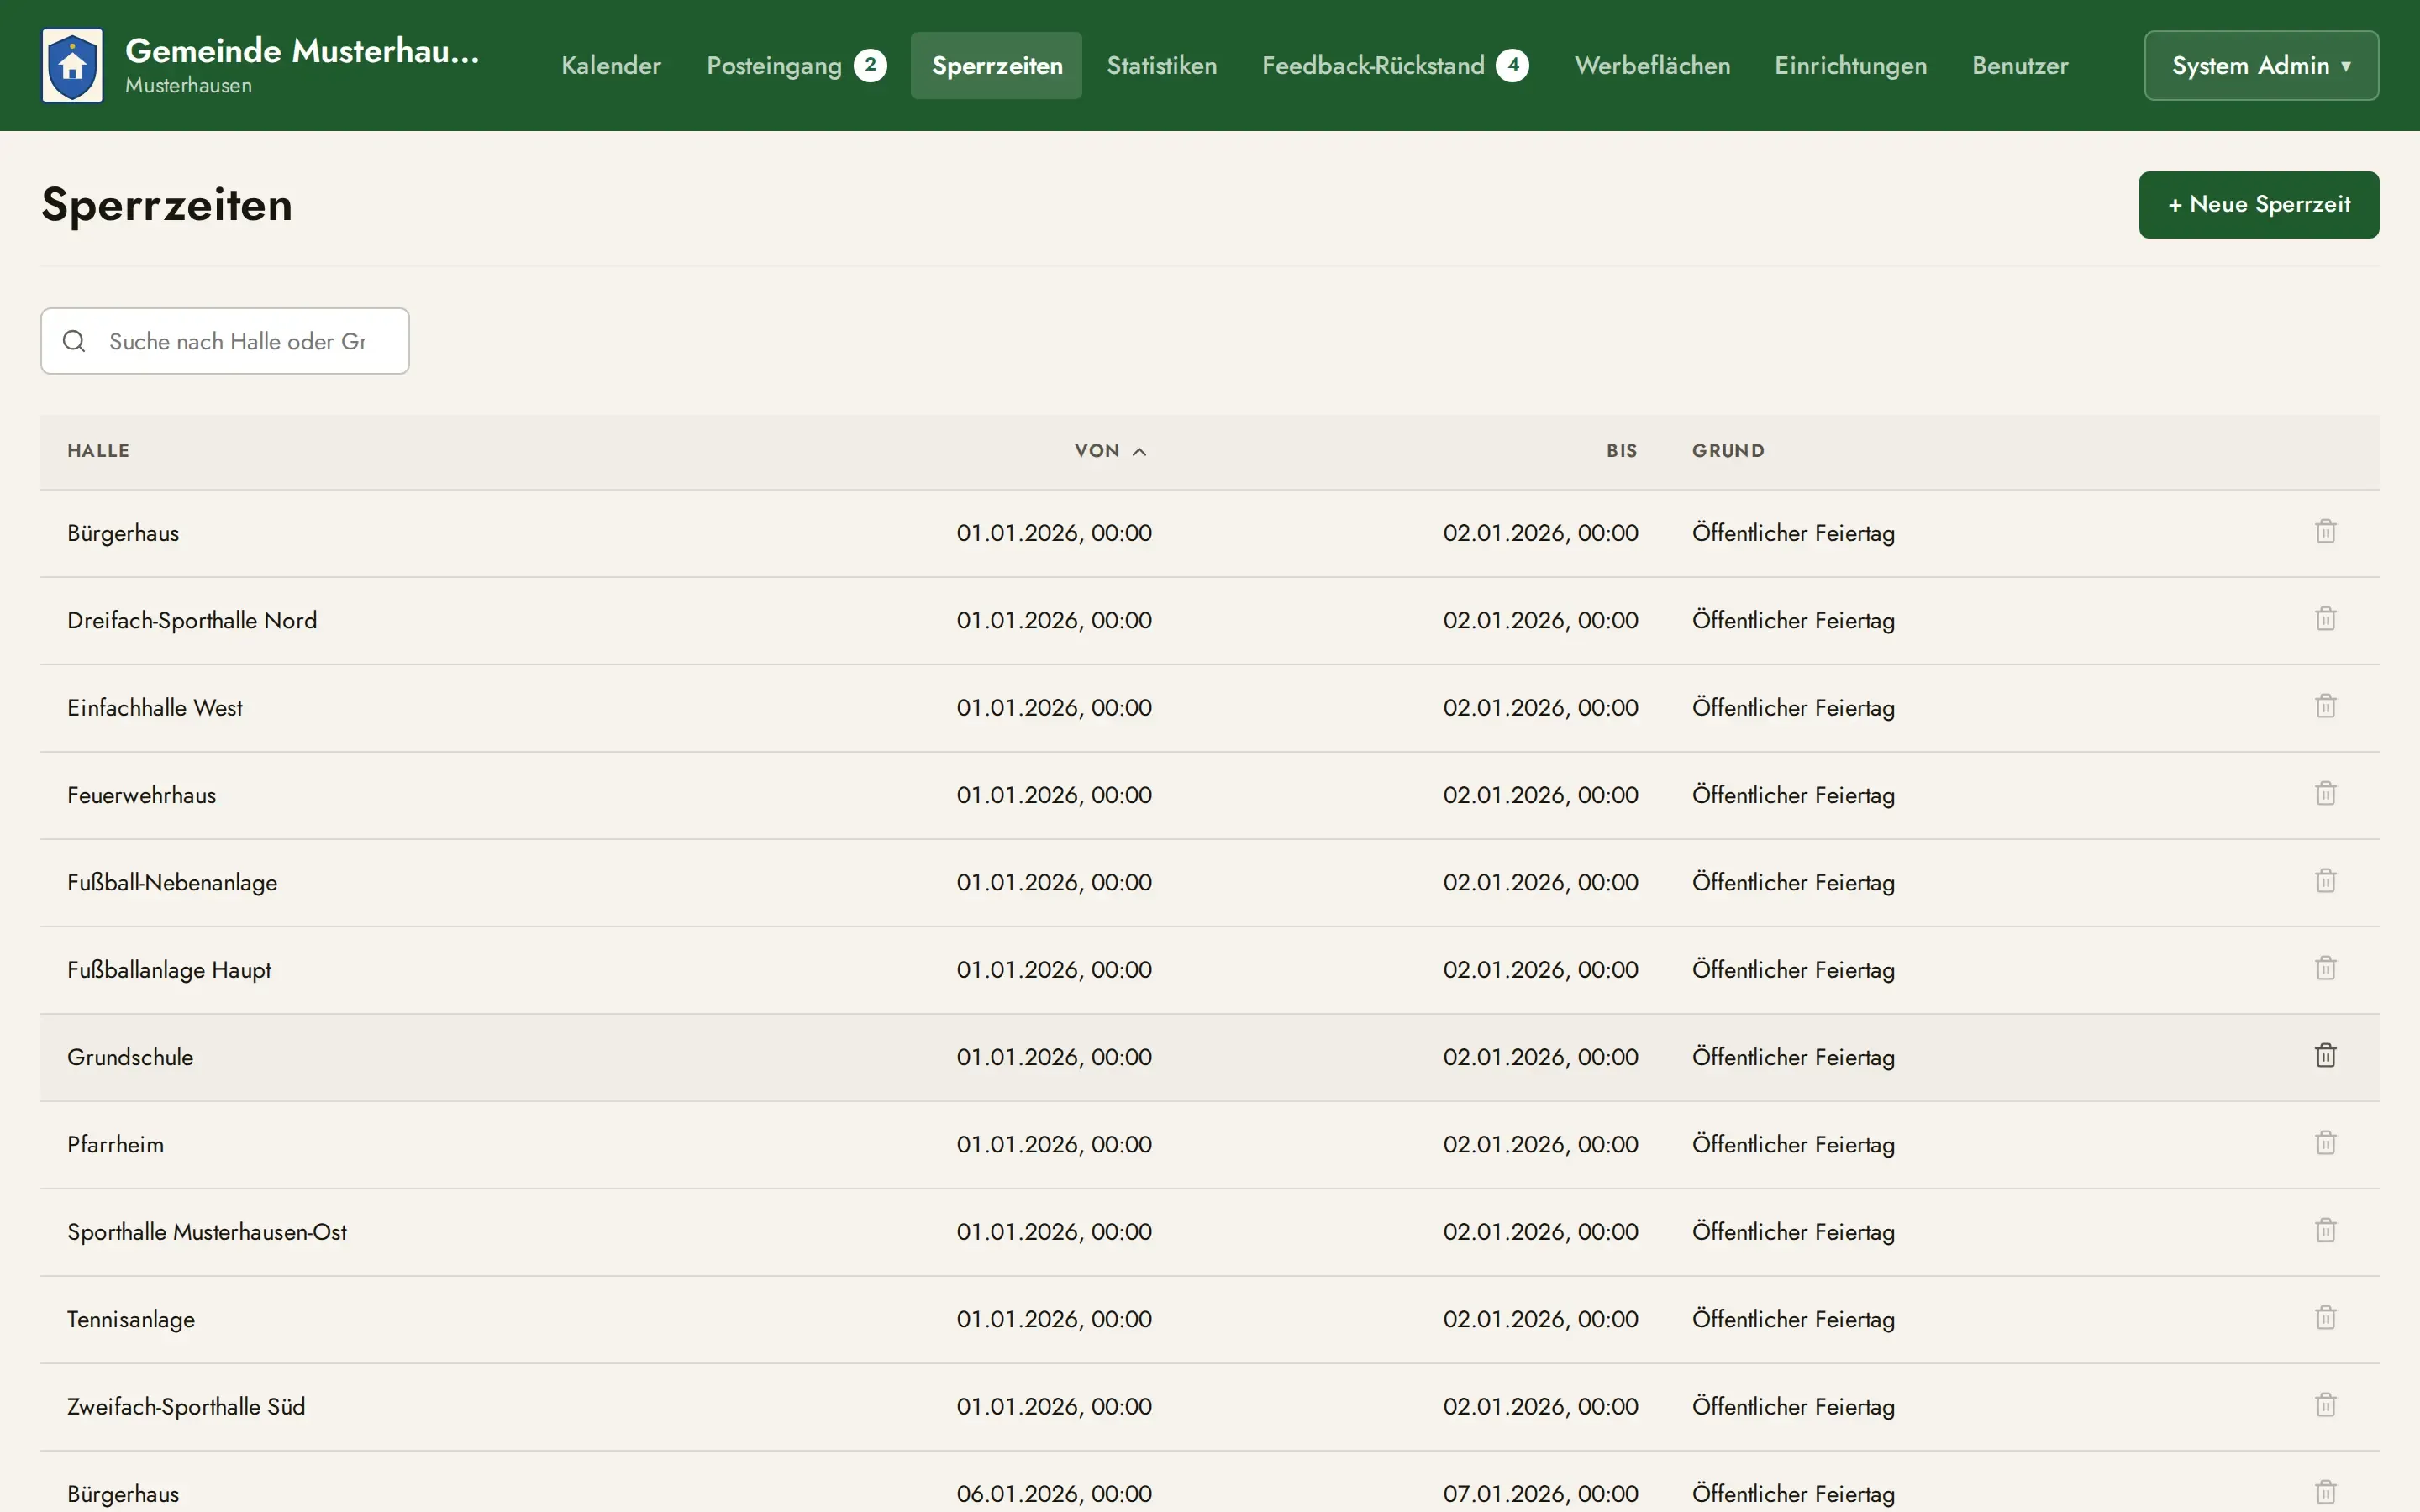Open the System Admin dropdown
Image resolution: width=2420 pixels, height=1512 pixels.
pos(2261,65)
